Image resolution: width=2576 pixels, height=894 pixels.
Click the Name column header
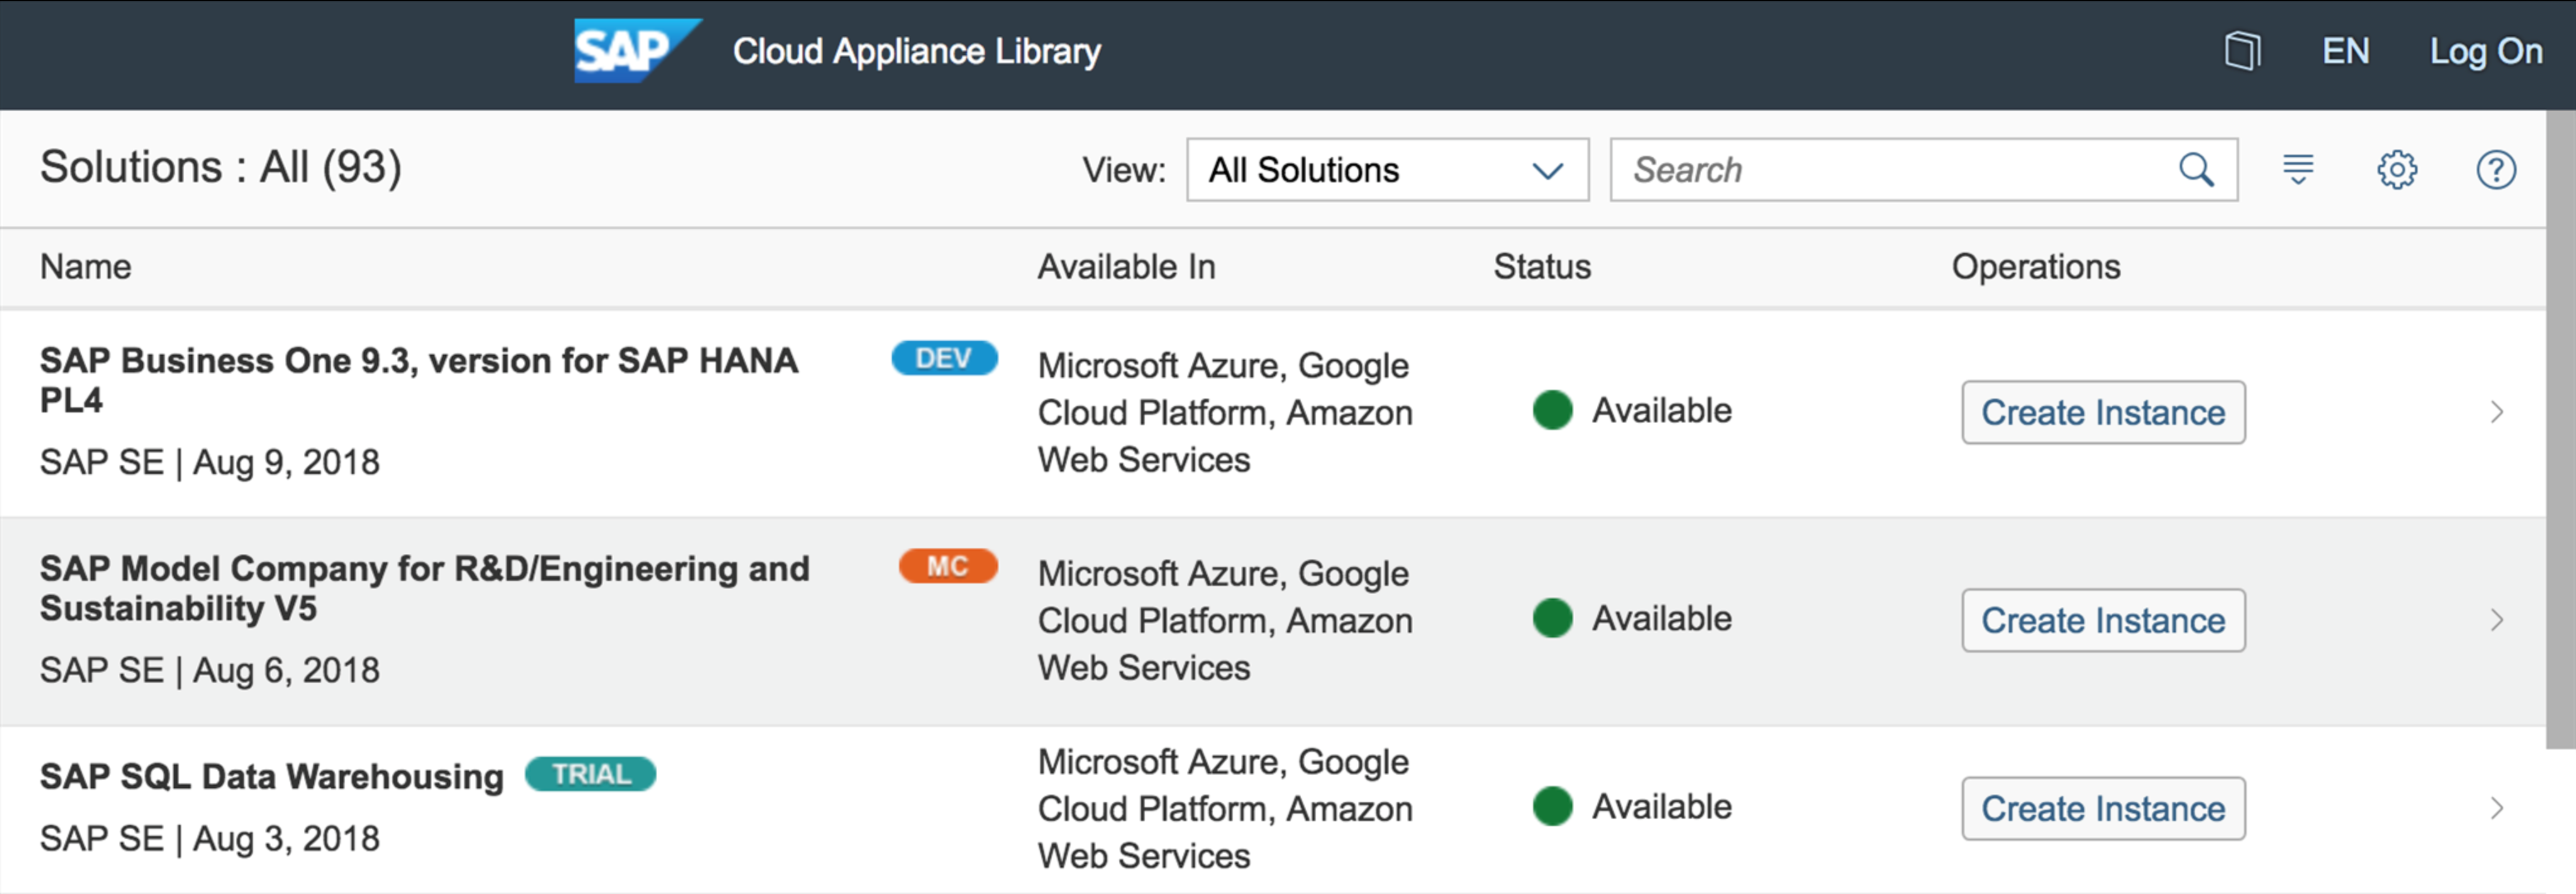(x=85, y=267)
